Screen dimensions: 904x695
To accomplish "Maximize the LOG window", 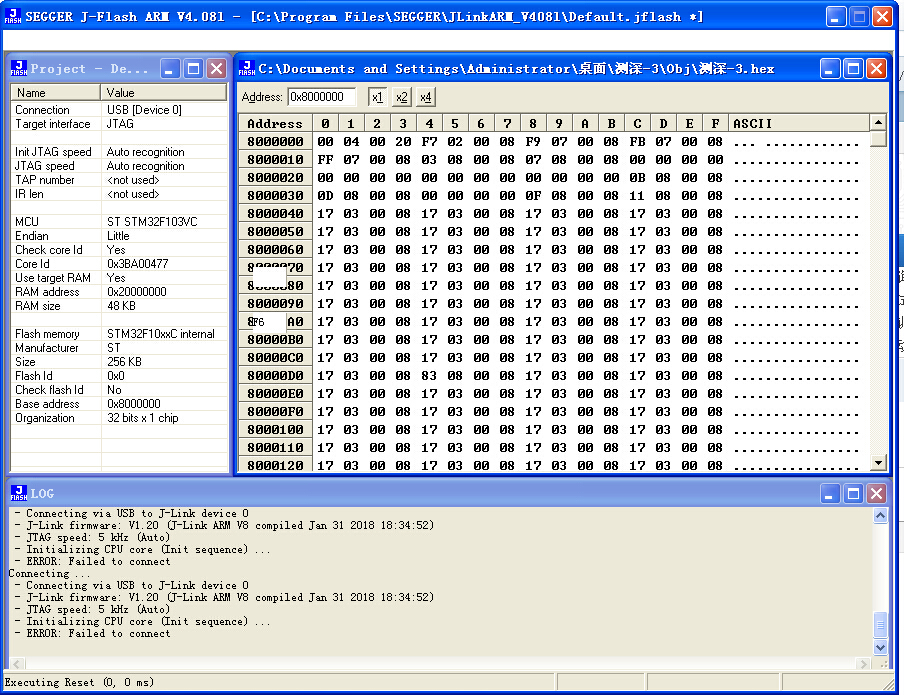I will [x=853, y=493].
